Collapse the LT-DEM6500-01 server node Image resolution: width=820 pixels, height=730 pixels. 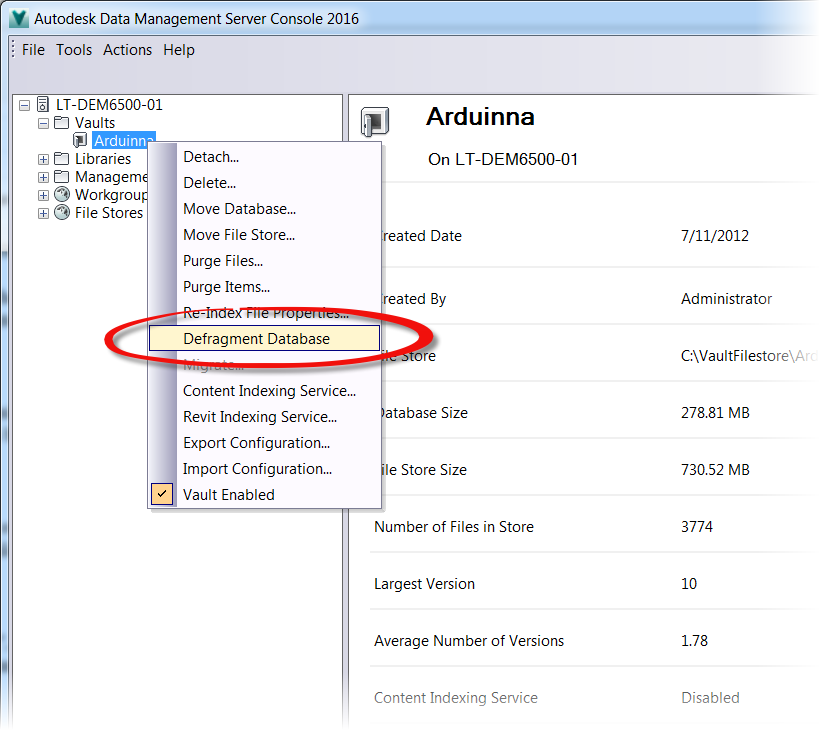(x=24, y=106)
